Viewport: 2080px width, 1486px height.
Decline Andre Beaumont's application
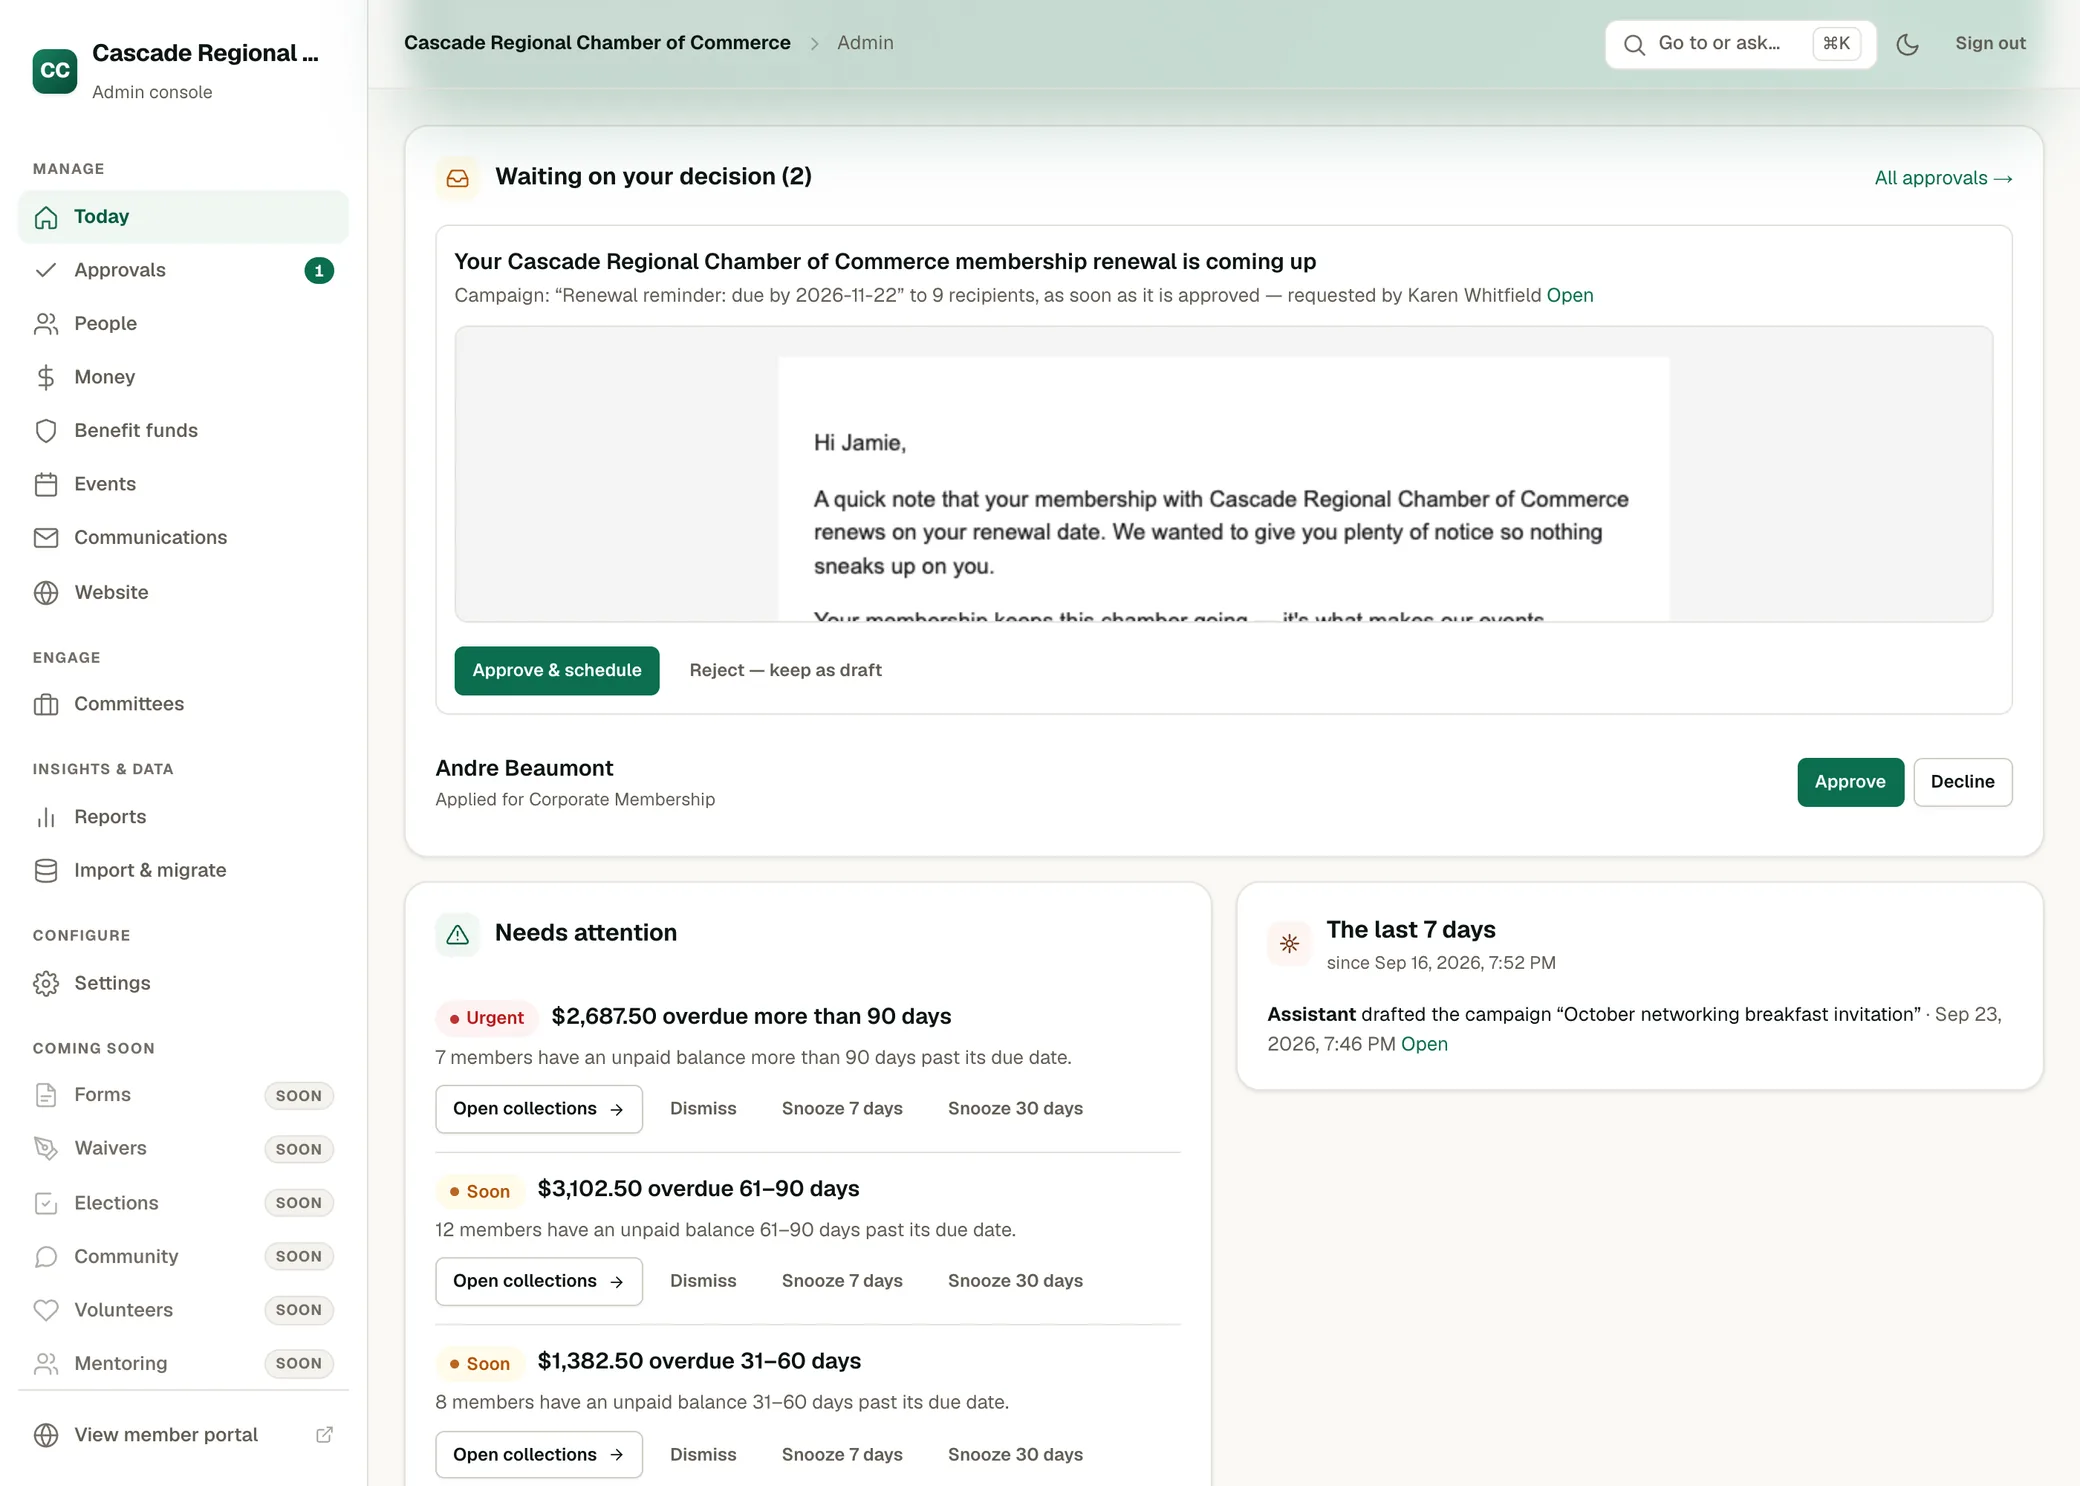pos(1962,782)
